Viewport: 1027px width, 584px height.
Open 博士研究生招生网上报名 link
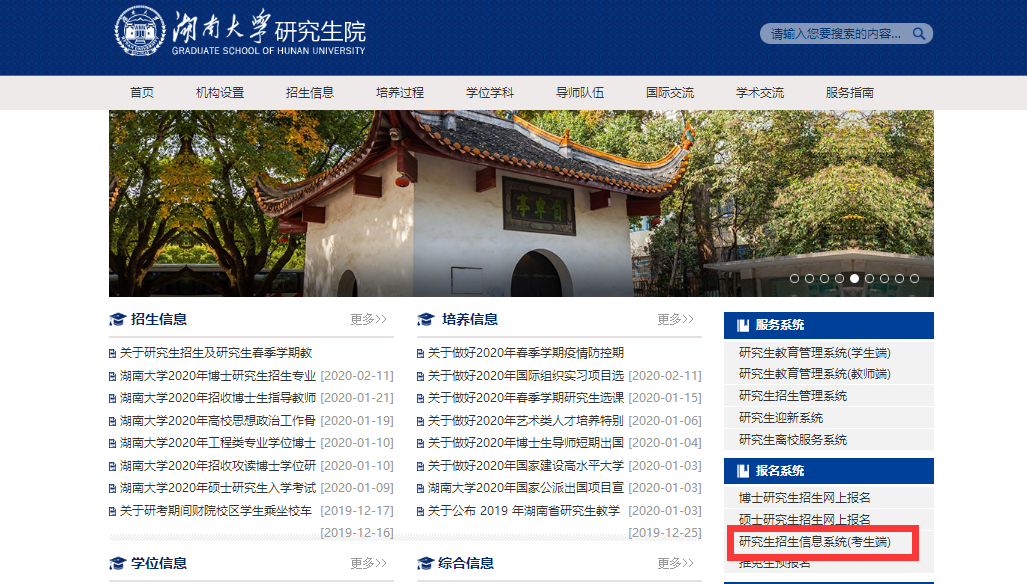[x=805, y=498]
